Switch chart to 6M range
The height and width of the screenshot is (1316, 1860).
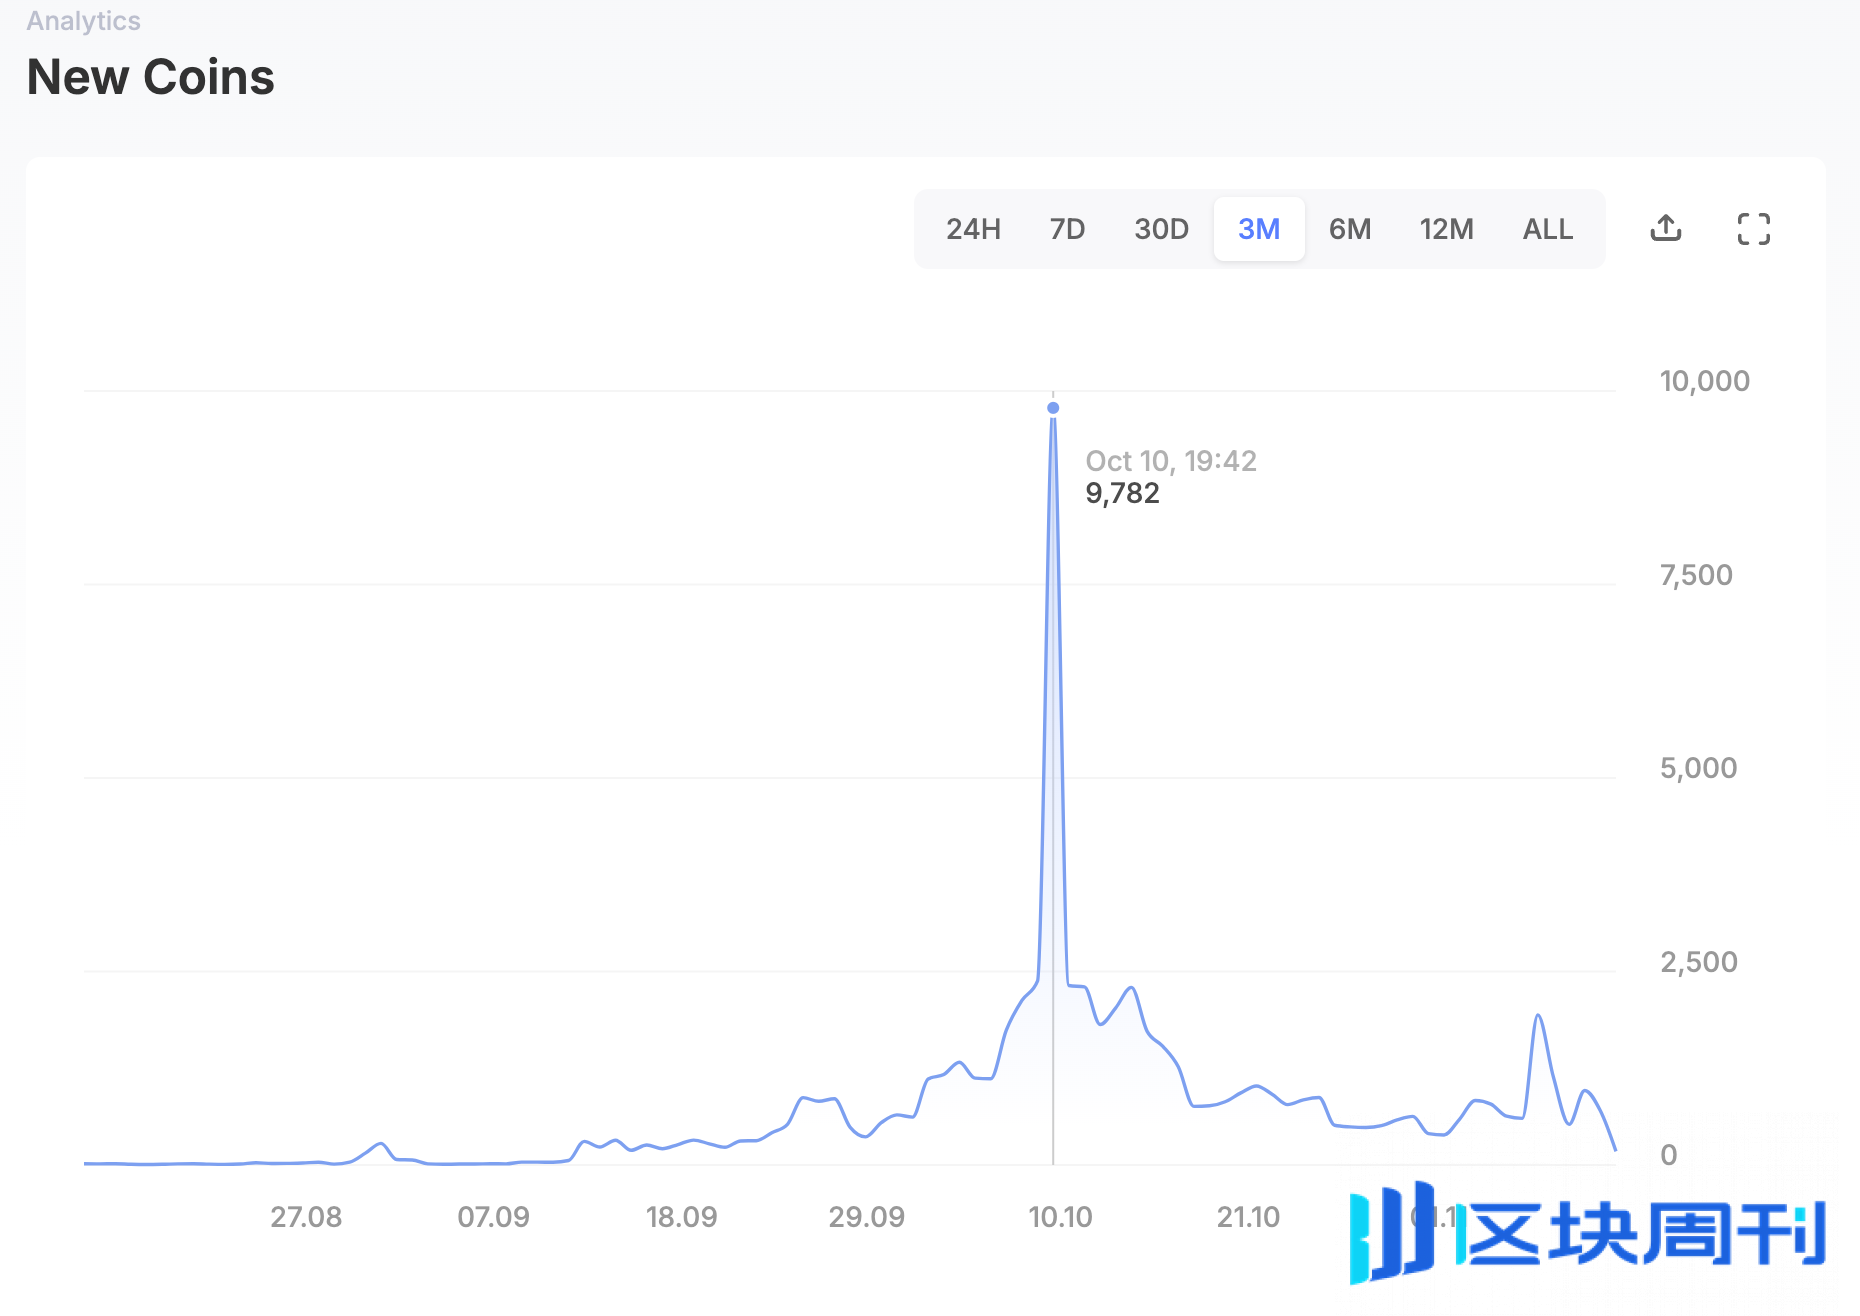[x=1349, y=229]
